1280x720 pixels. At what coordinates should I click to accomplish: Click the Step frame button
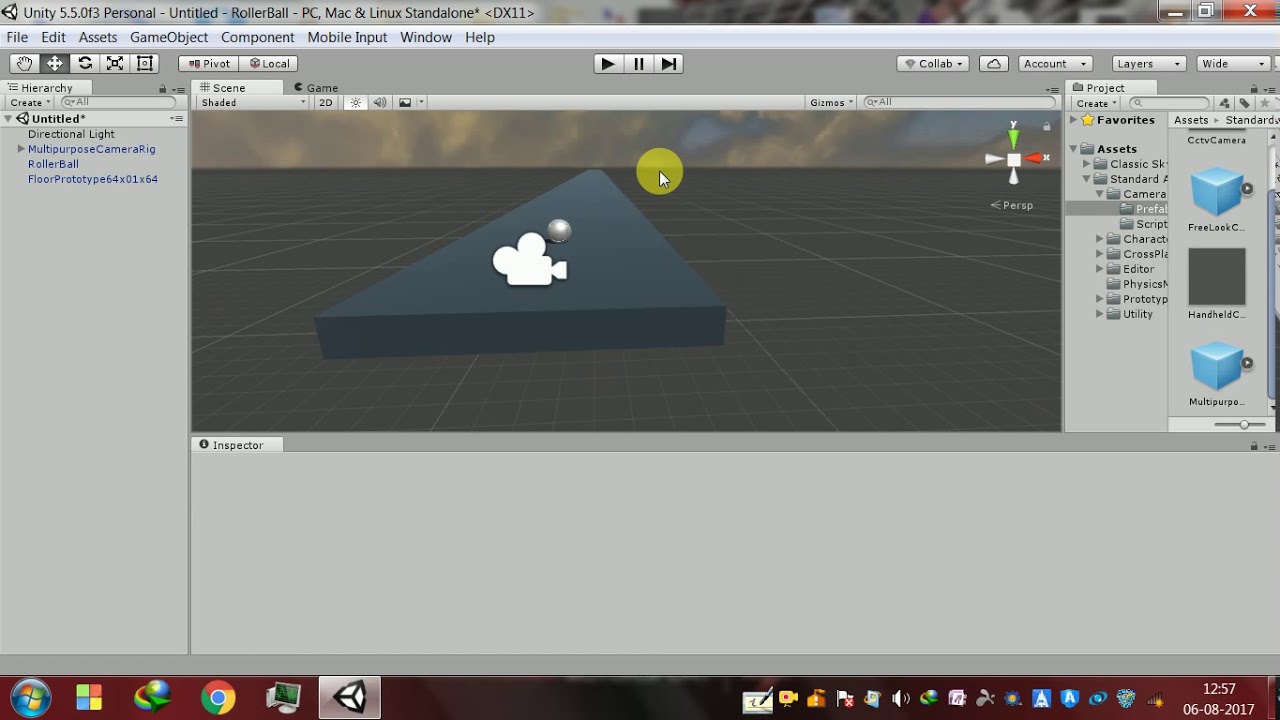[669, 63]
